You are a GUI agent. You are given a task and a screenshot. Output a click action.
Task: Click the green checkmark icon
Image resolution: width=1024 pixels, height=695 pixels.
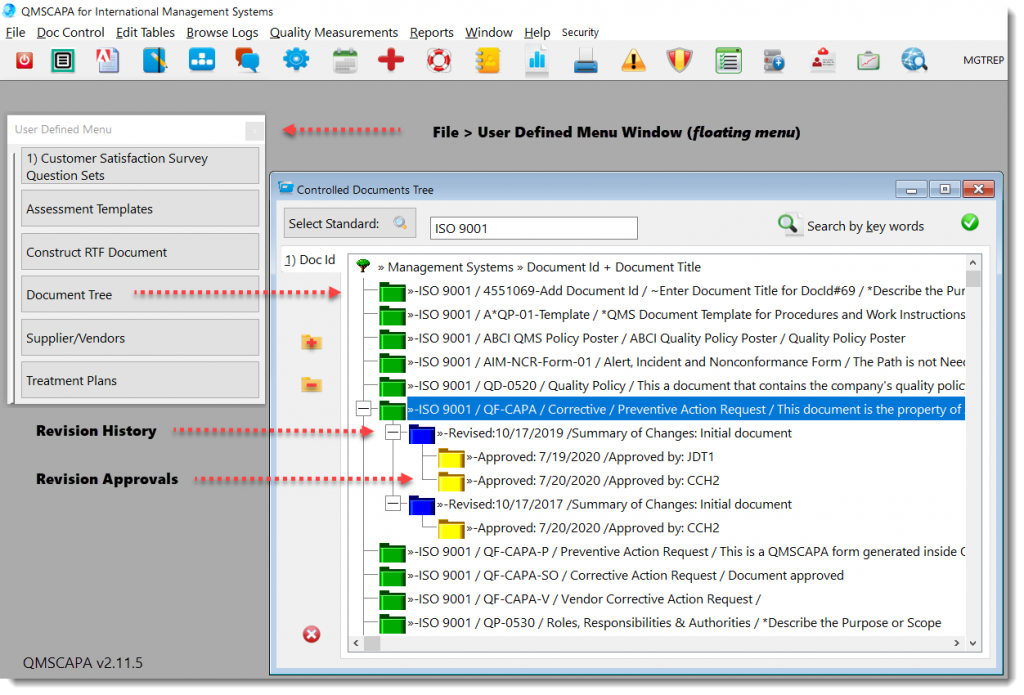click(x=970, y=223)
